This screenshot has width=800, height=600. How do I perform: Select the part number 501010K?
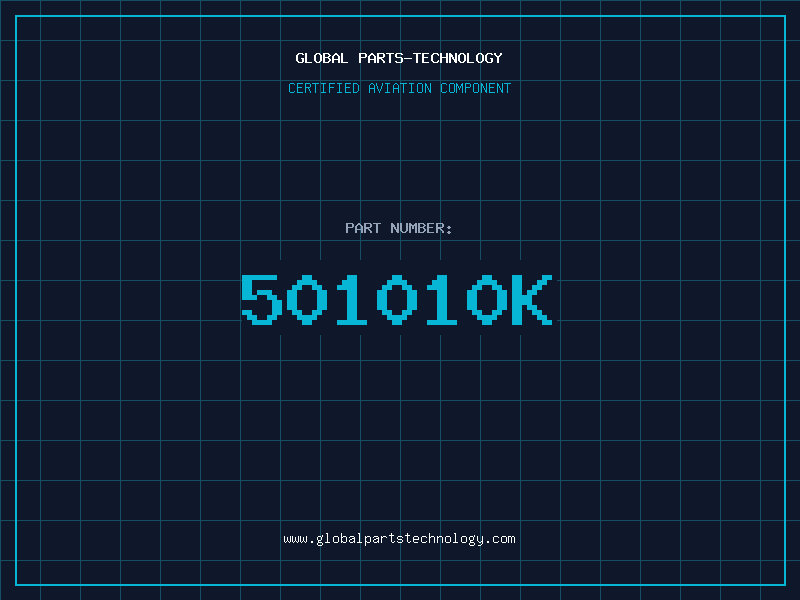(396, 299)
